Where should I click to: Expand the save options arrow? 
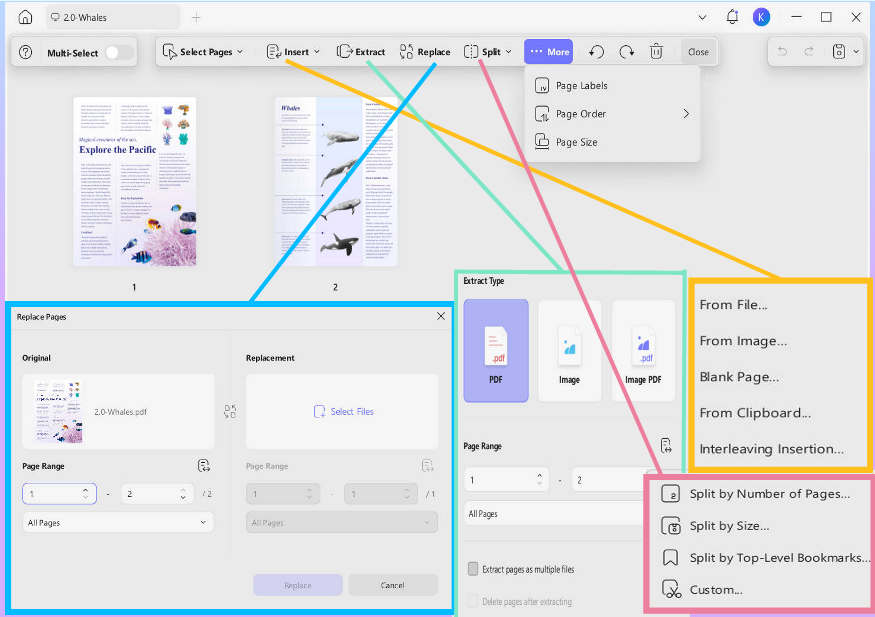[x=856, y=52]
